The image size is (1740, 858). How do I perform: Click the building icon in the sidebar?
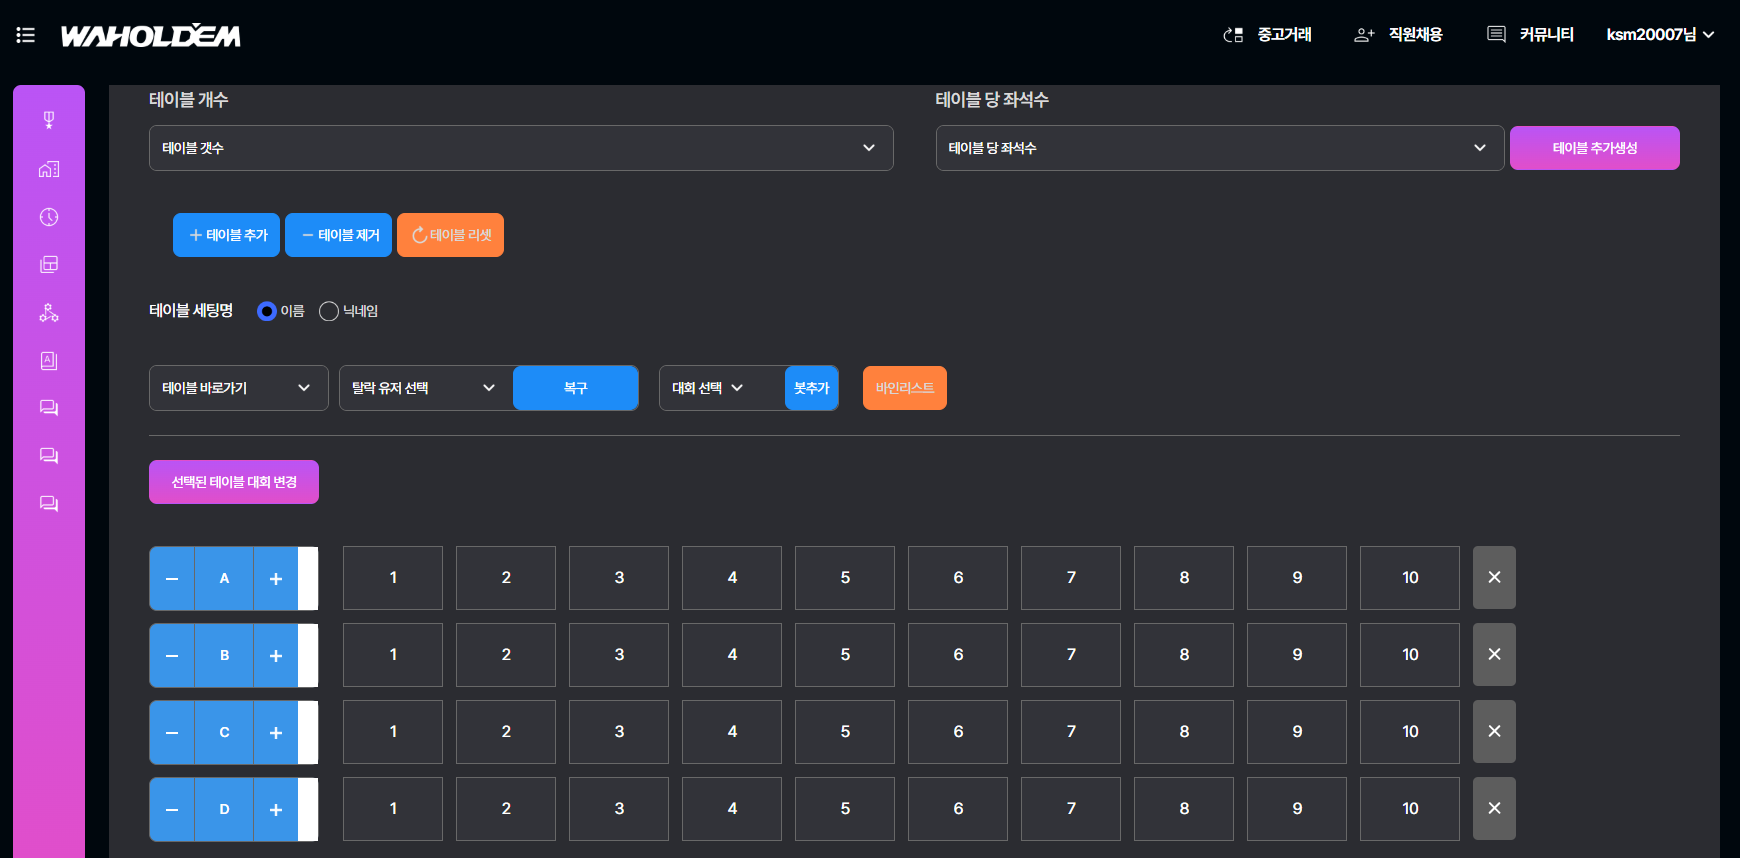tap(48, 169)
